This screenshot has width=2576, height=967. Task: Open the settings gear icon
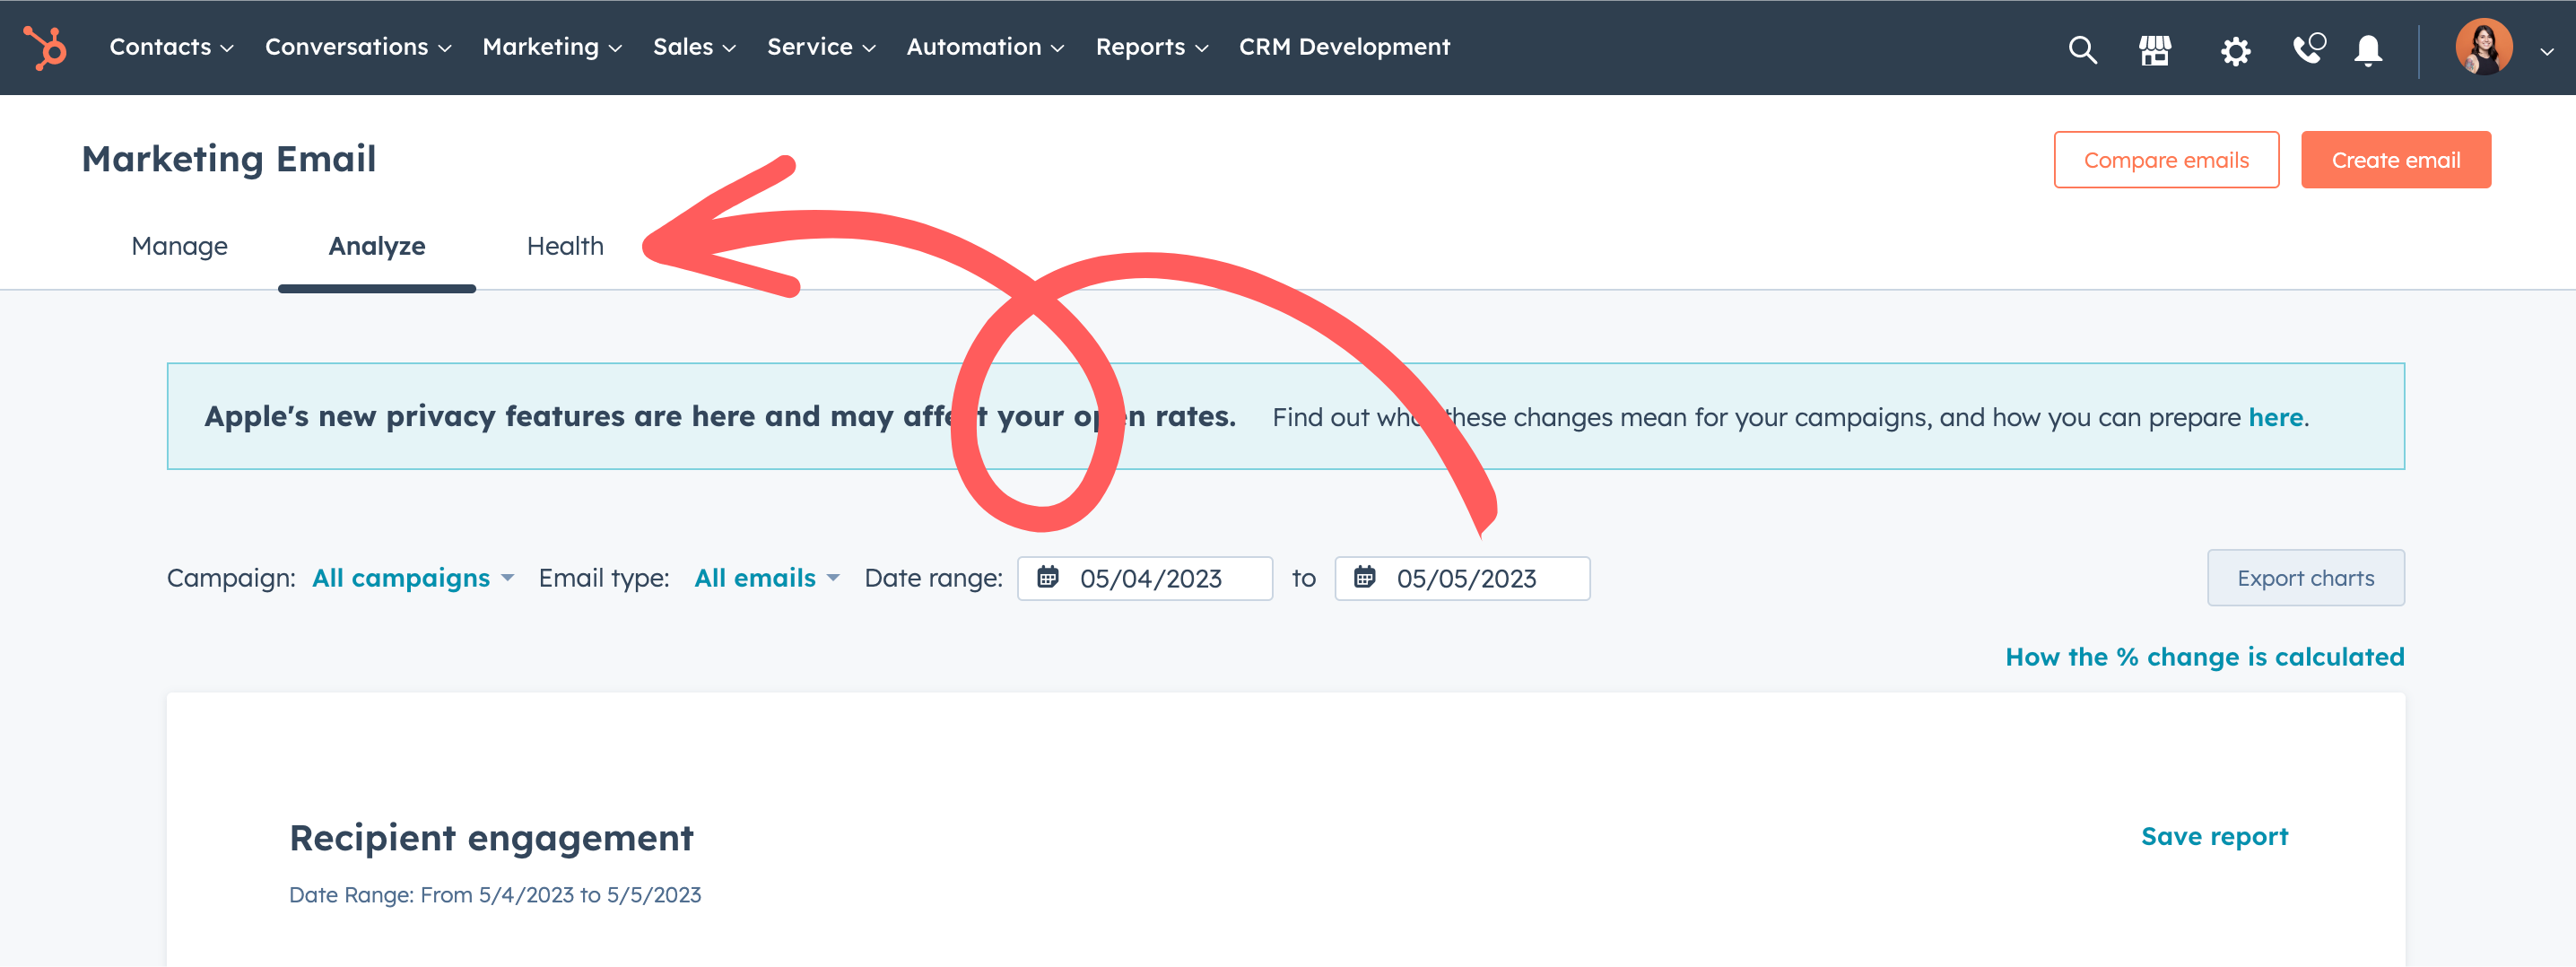2235,50
